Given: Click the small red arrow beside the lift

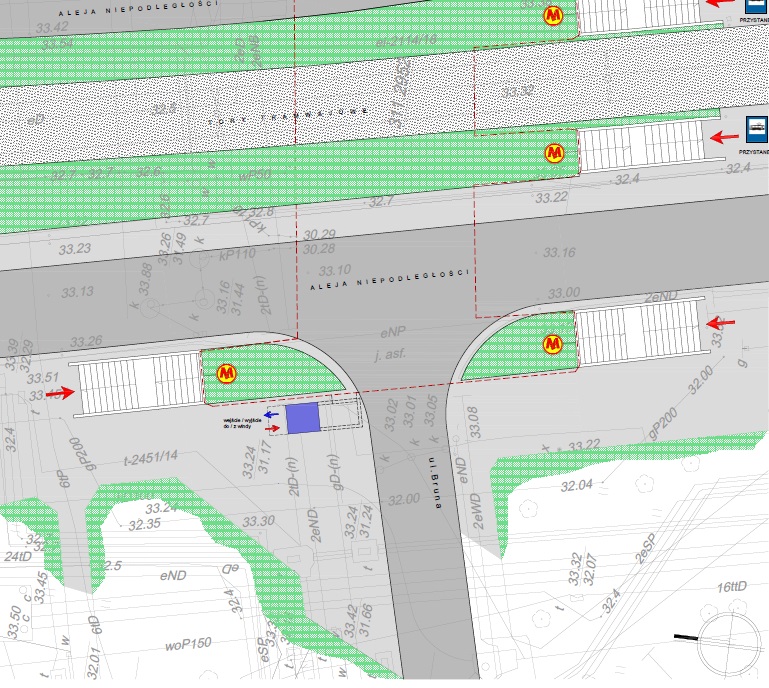Looking at the screenshot, I should click(272, 428).
